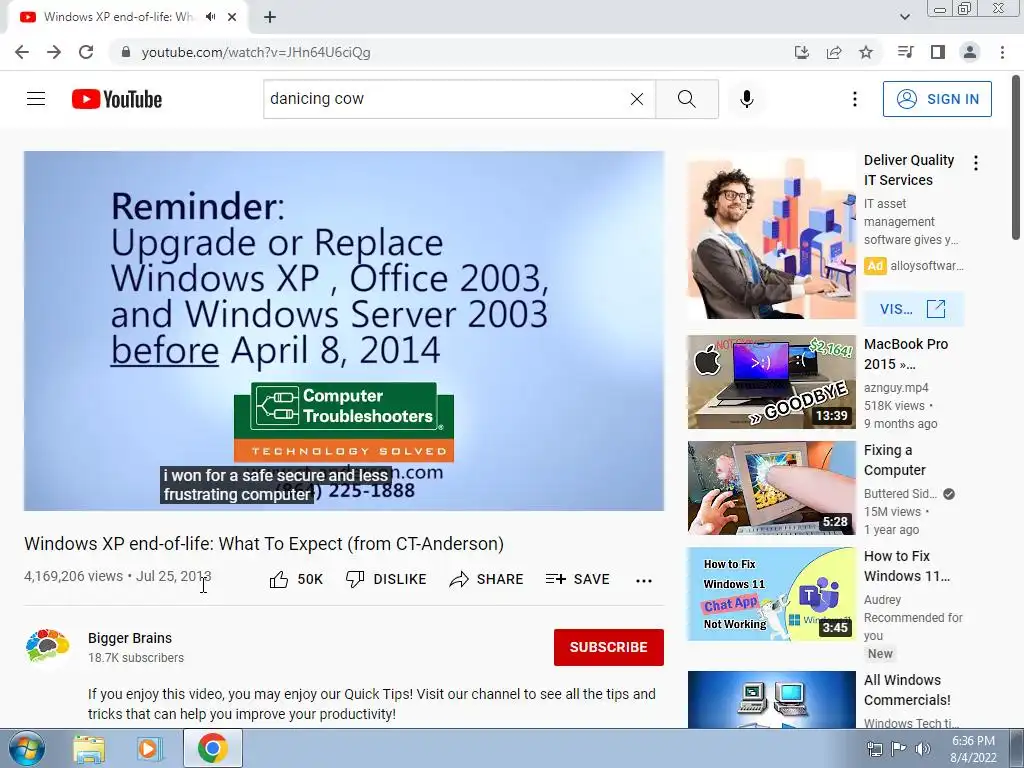Open the taskbar clock showing 6:36 PM

point(973,749)
